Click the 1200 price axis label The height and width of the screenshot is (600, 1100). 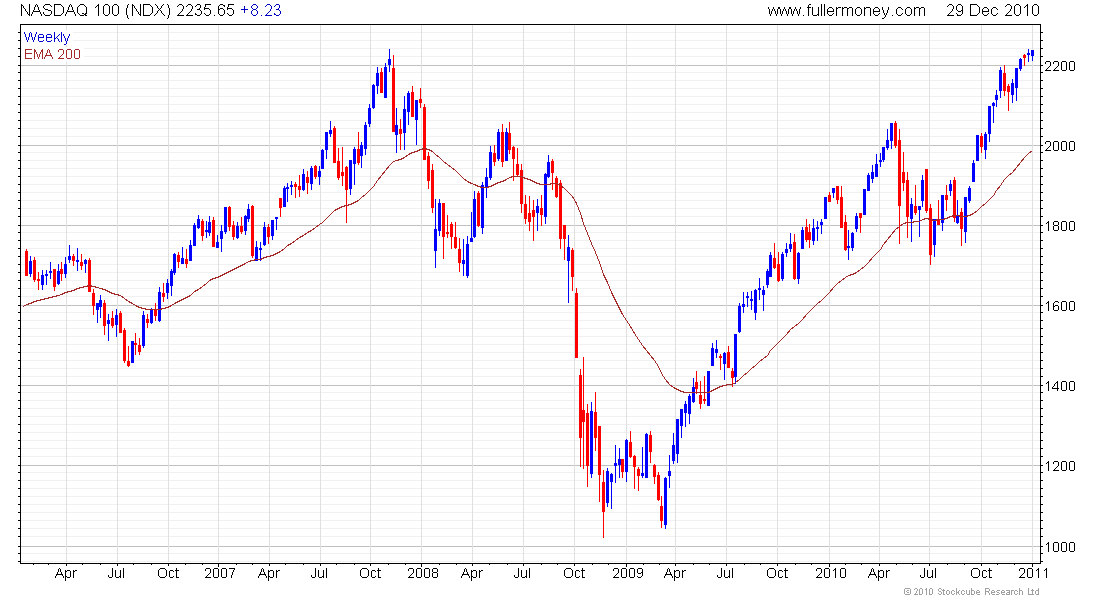pos(1060,467)
